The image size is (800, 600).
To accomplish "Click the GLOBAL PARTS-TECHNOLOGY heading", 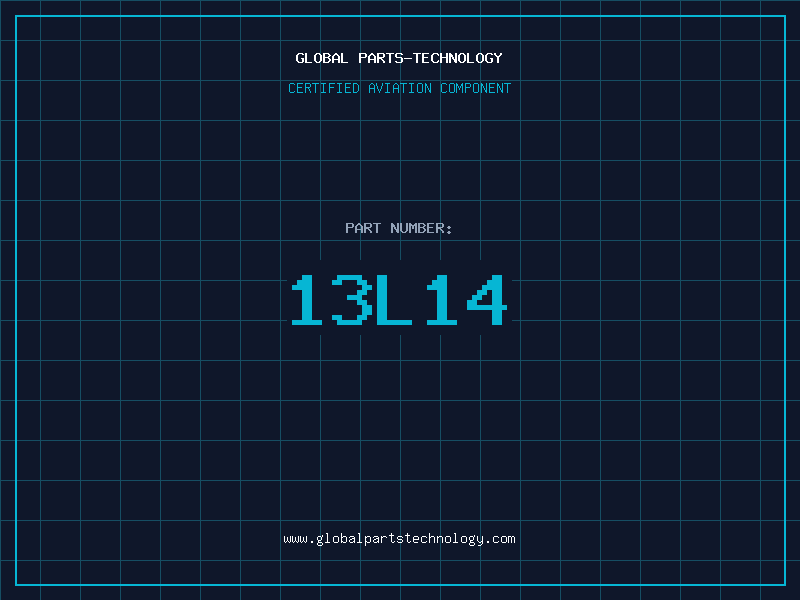I will [399, 58].
